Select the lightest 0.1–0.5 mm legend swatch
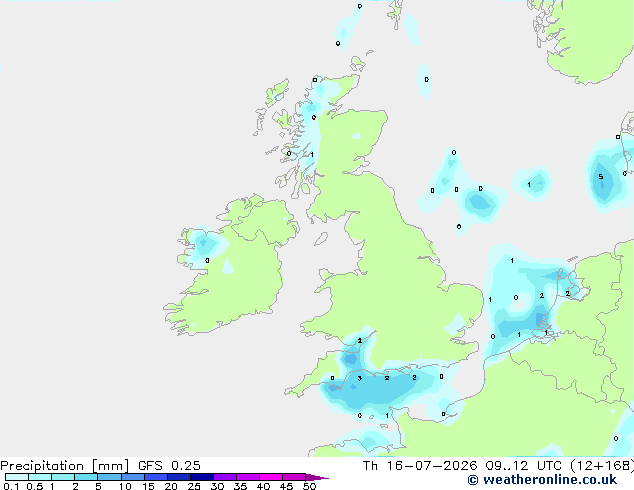The width and height of the screenshot is (634, 490). coord(17,477)
